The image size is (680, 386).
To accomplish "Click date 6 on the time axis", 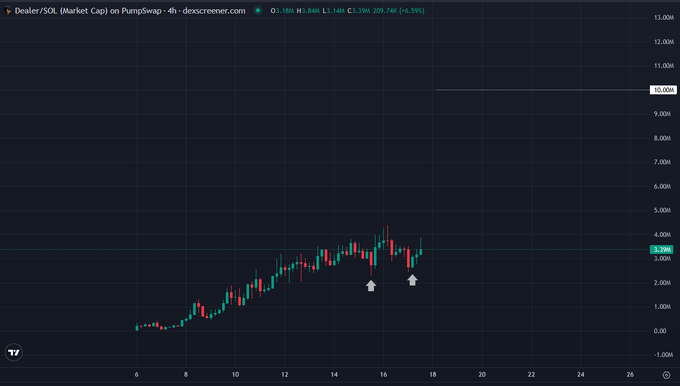I will click(x=137, y=375).
